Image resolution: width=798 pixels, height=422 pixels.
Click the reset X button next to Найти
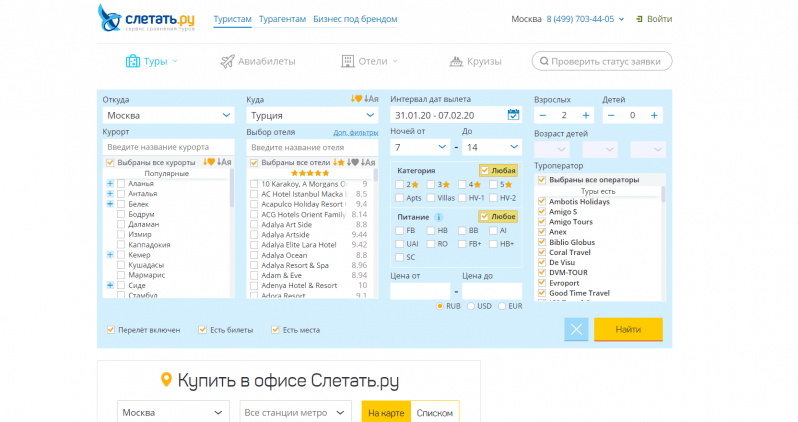(x=576, y=329)
